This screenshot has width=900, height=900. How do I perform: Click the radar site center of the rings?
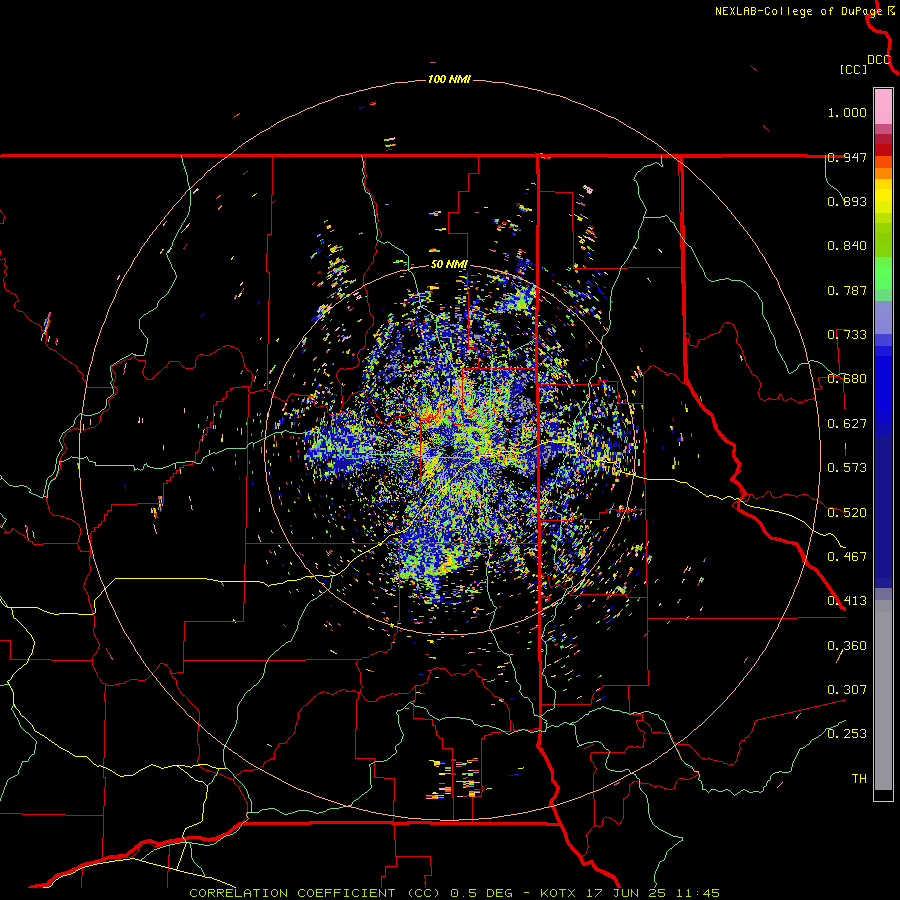click(449, 450)
